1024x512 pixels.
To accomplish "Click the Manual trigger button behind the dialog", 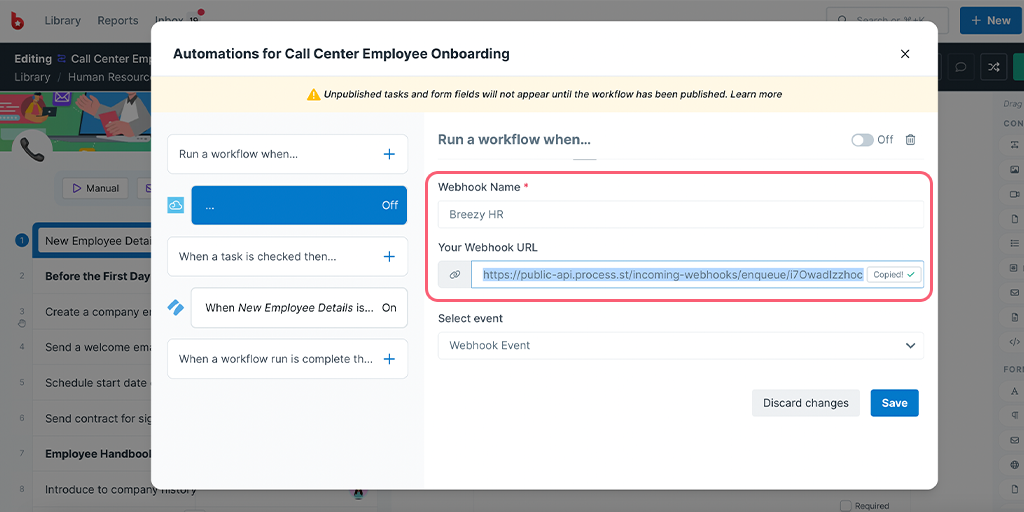I will coord(95,188).
